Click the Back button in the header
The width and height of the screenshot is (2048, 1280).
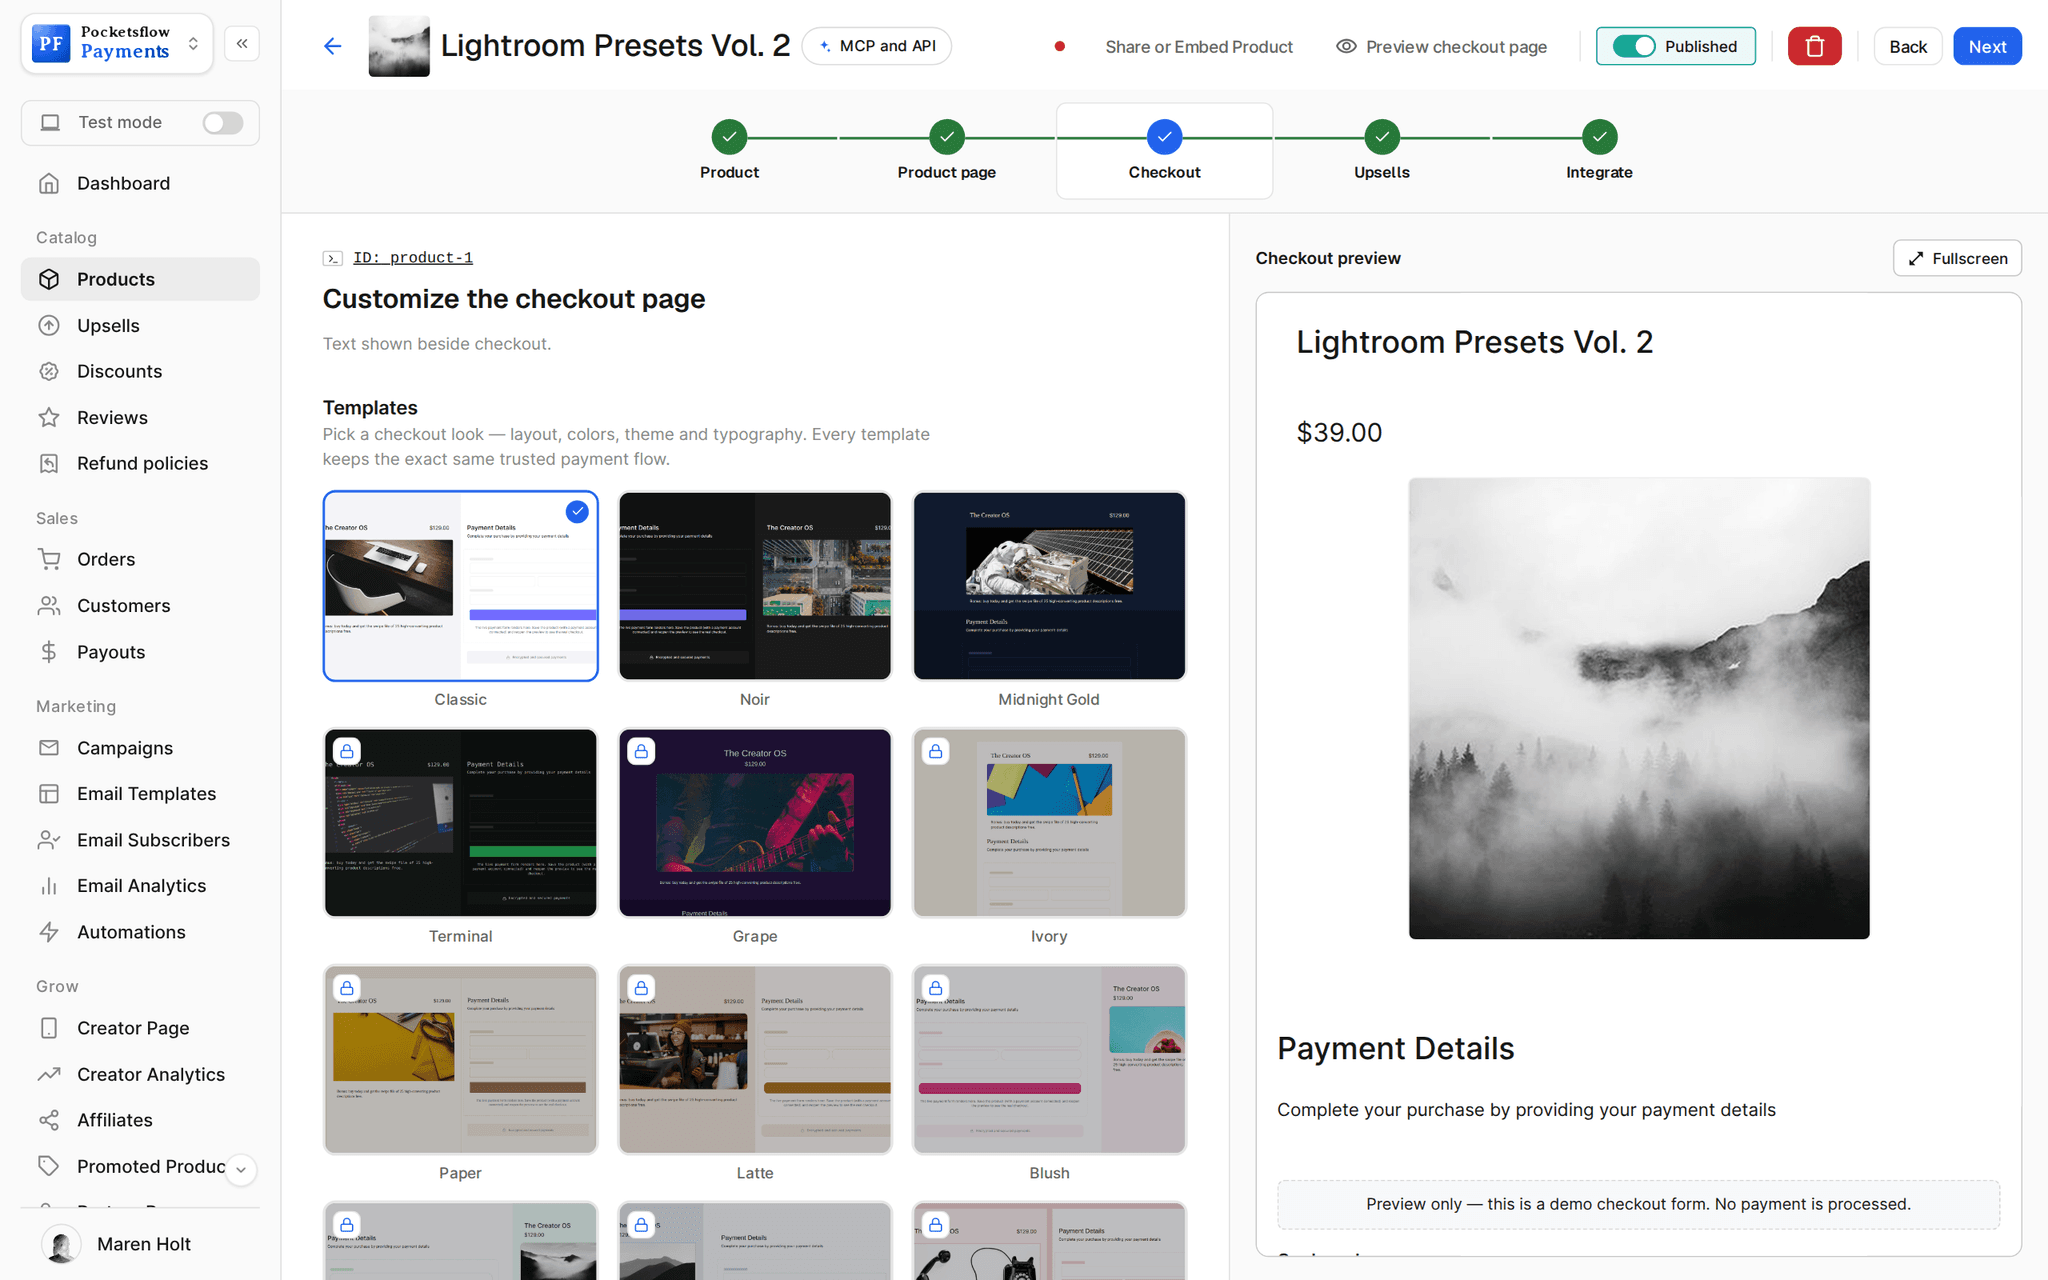pyautogui.click(x=1907, y=46)
